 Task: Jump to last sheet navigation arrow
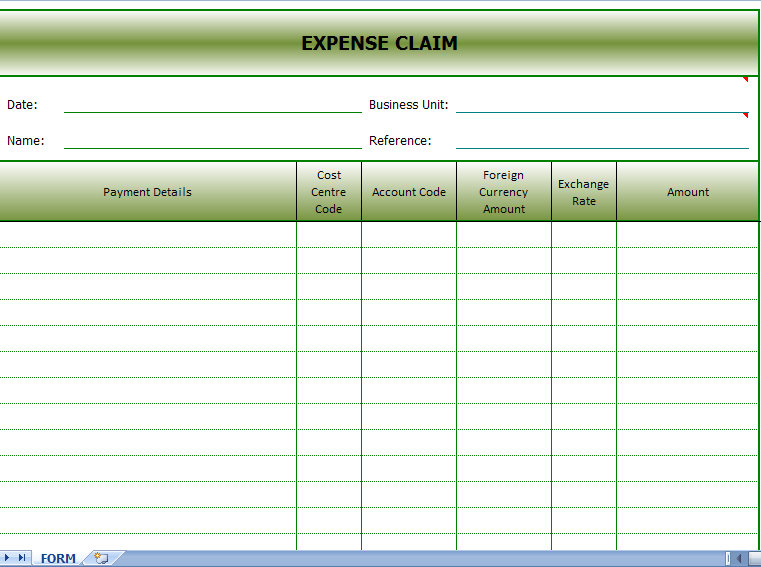(22, 558)
